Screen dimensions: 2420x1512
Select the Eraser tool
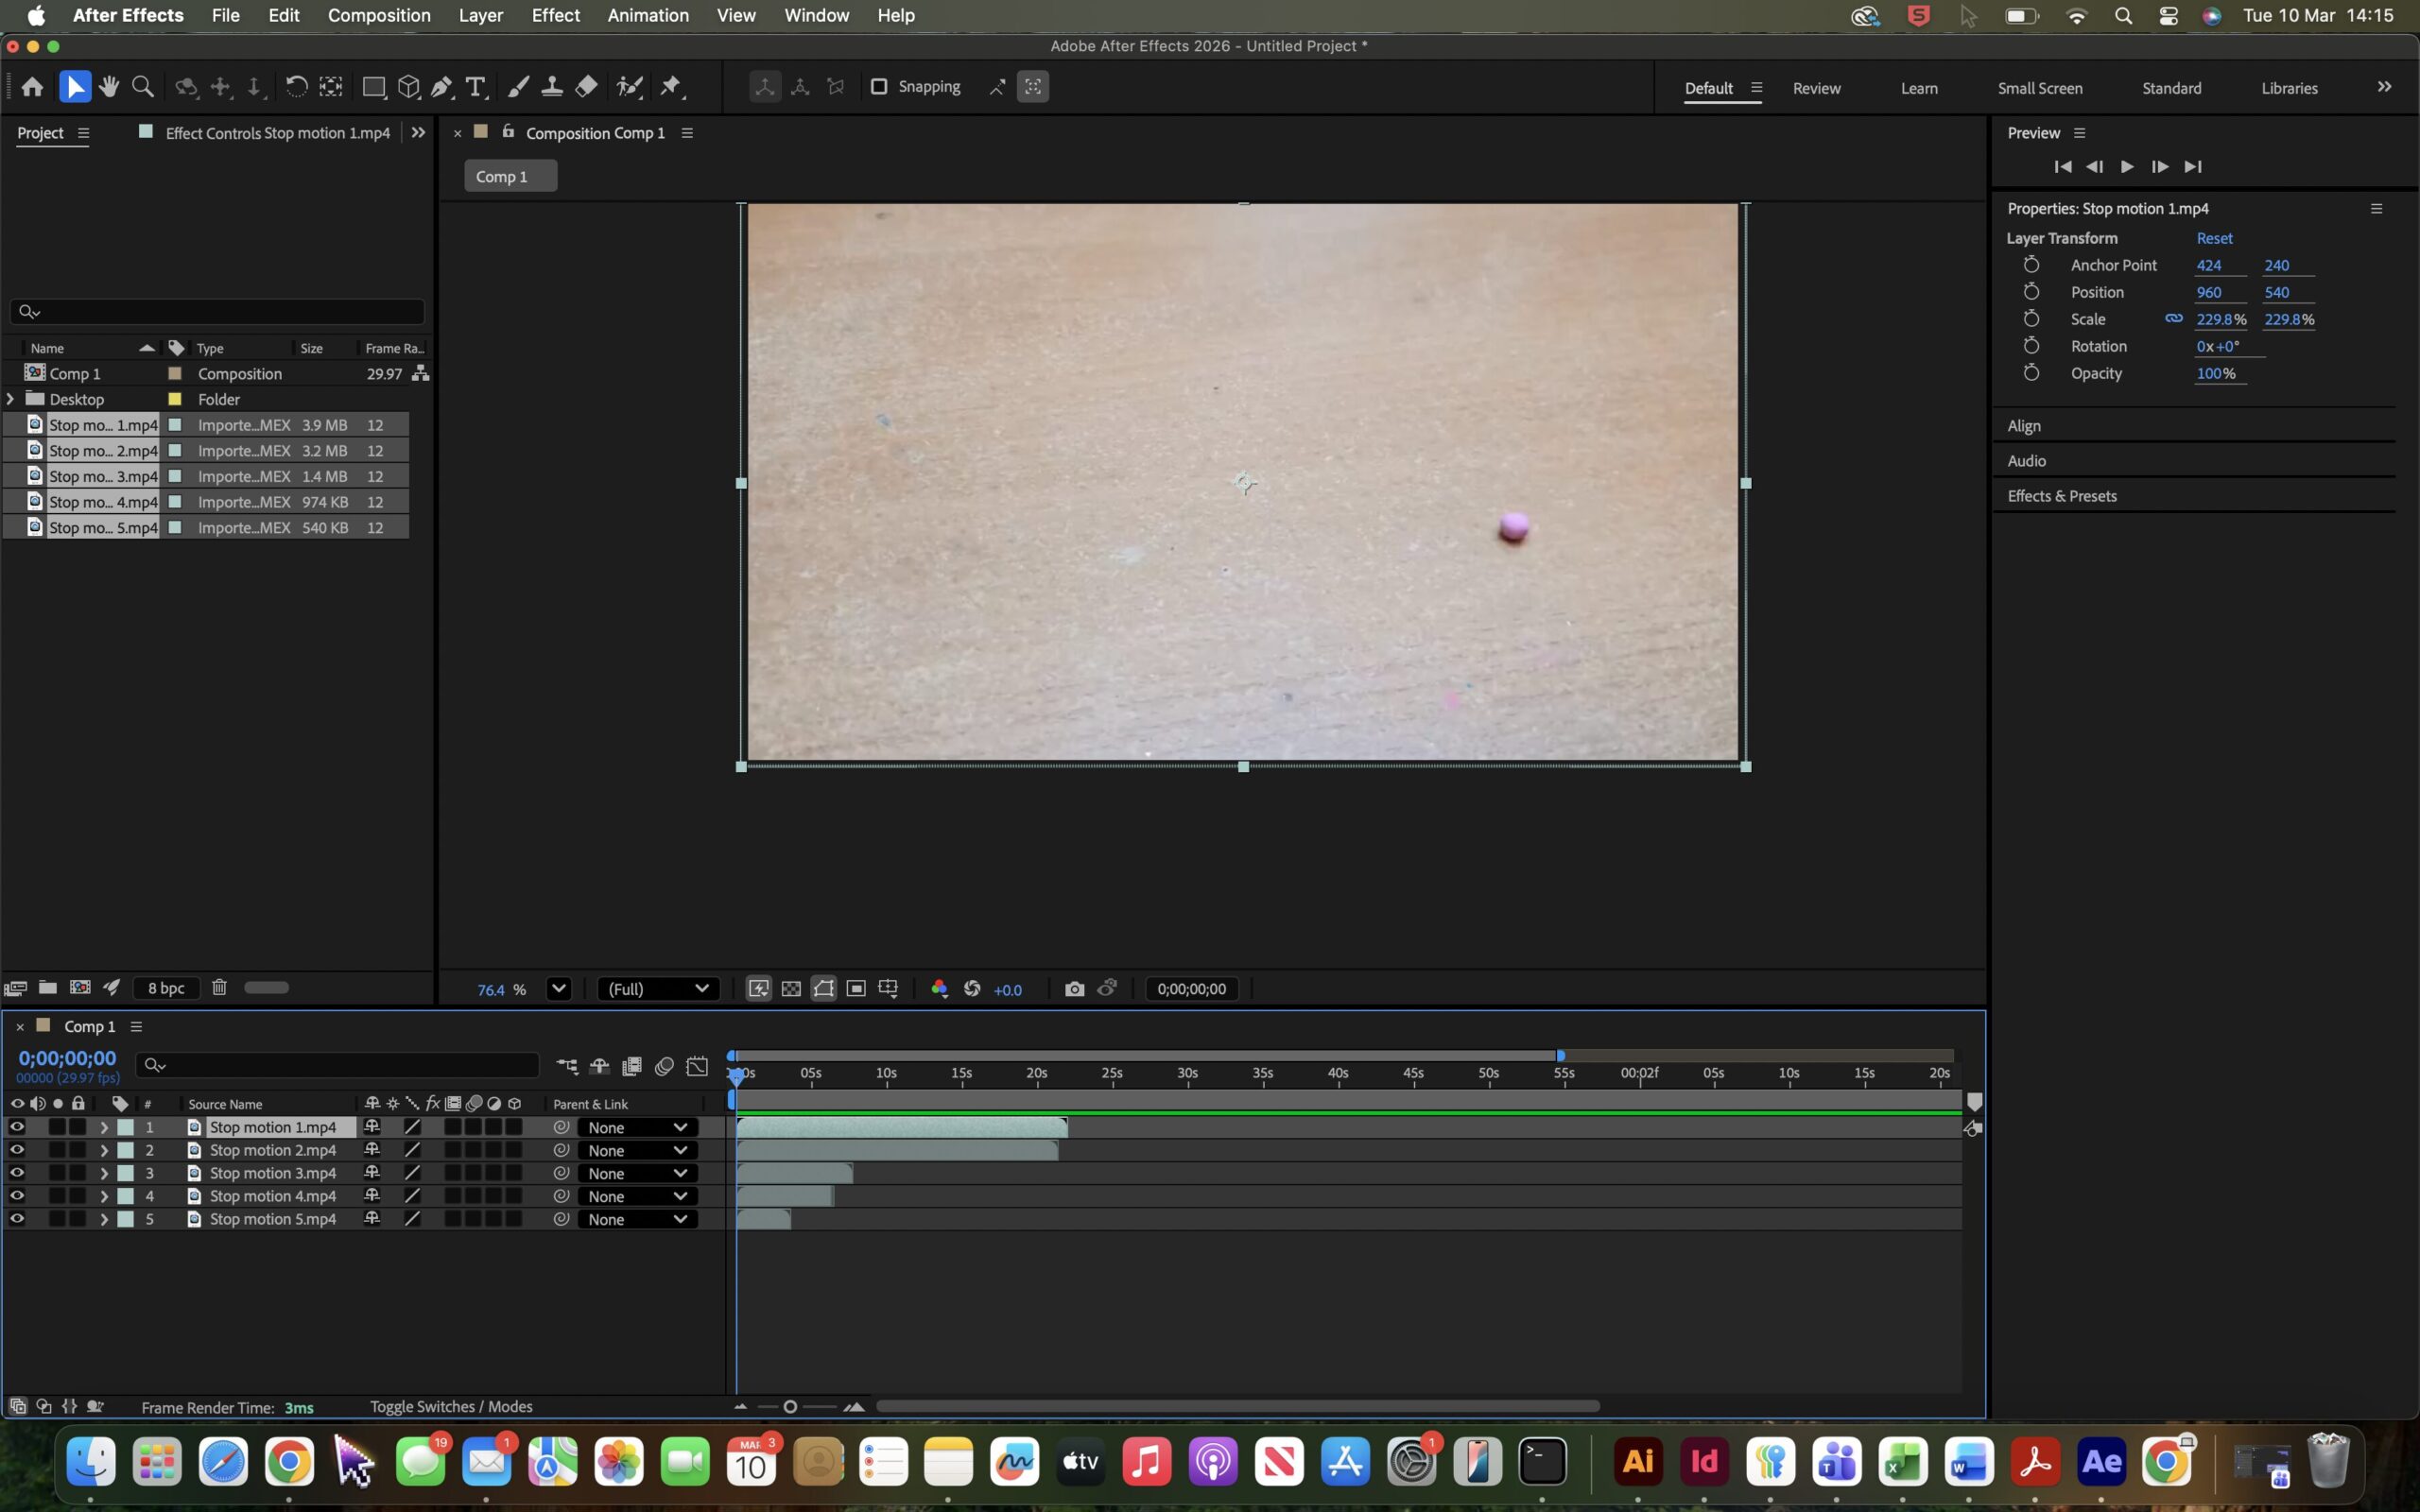587,87
